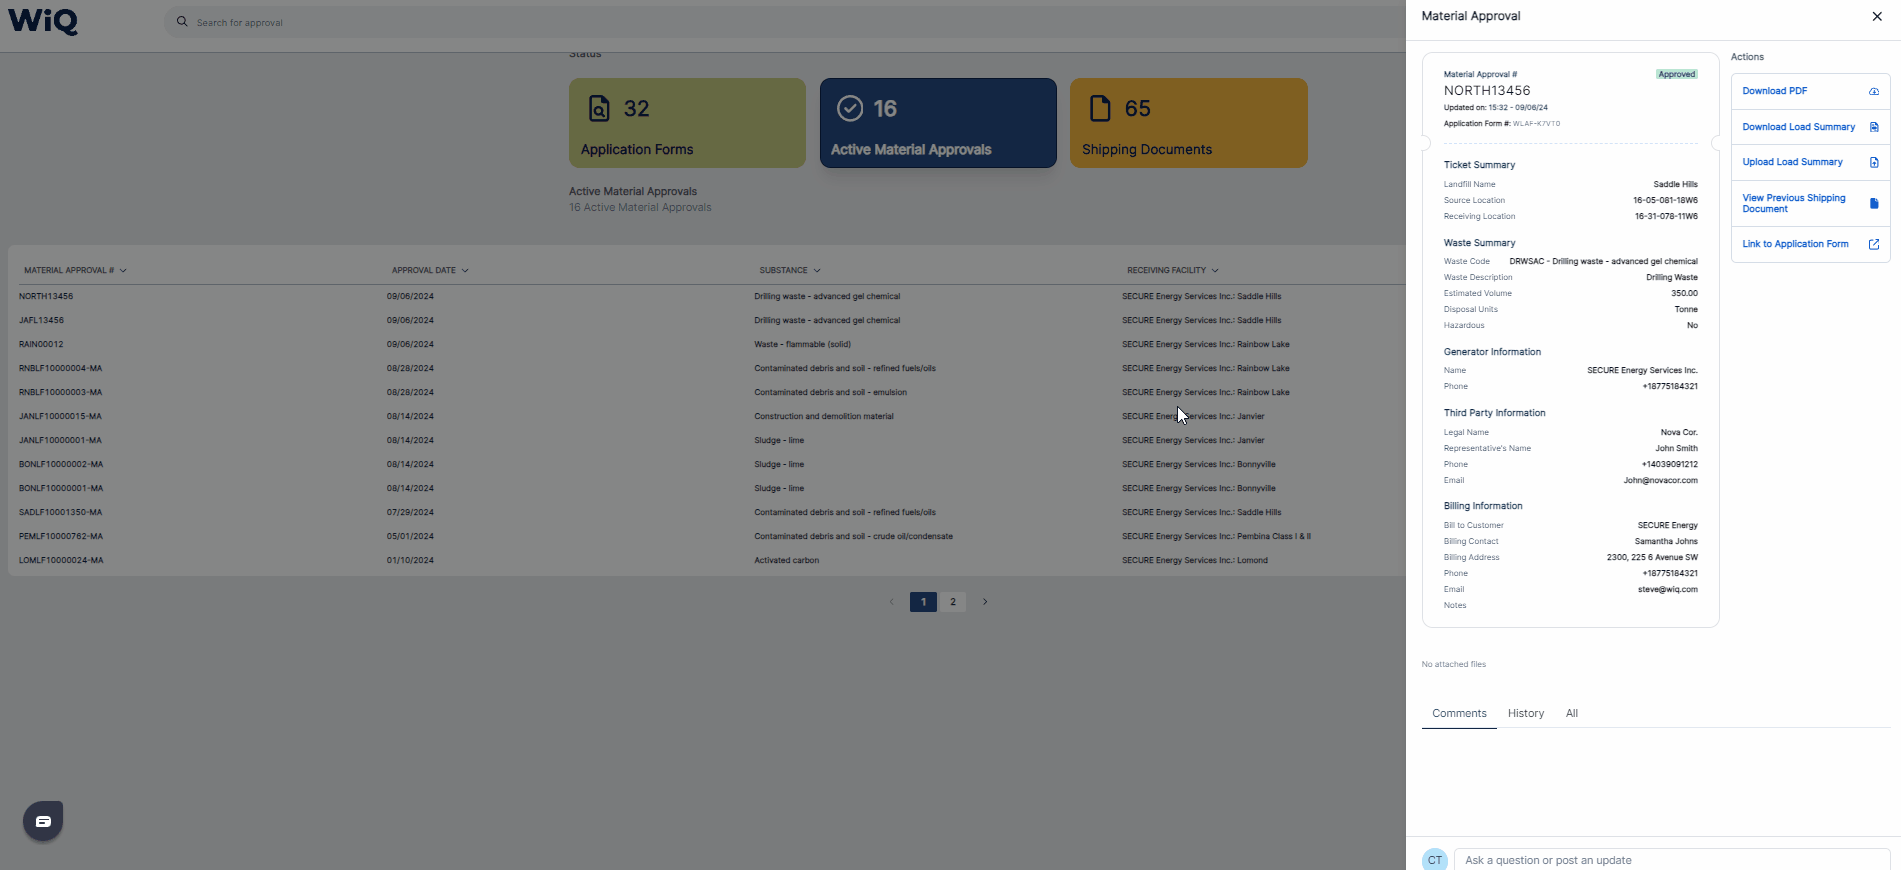Open the Active Material Approvals card
The width and height of the screenshot is (1901, 870).
click(x=938, y=123)
